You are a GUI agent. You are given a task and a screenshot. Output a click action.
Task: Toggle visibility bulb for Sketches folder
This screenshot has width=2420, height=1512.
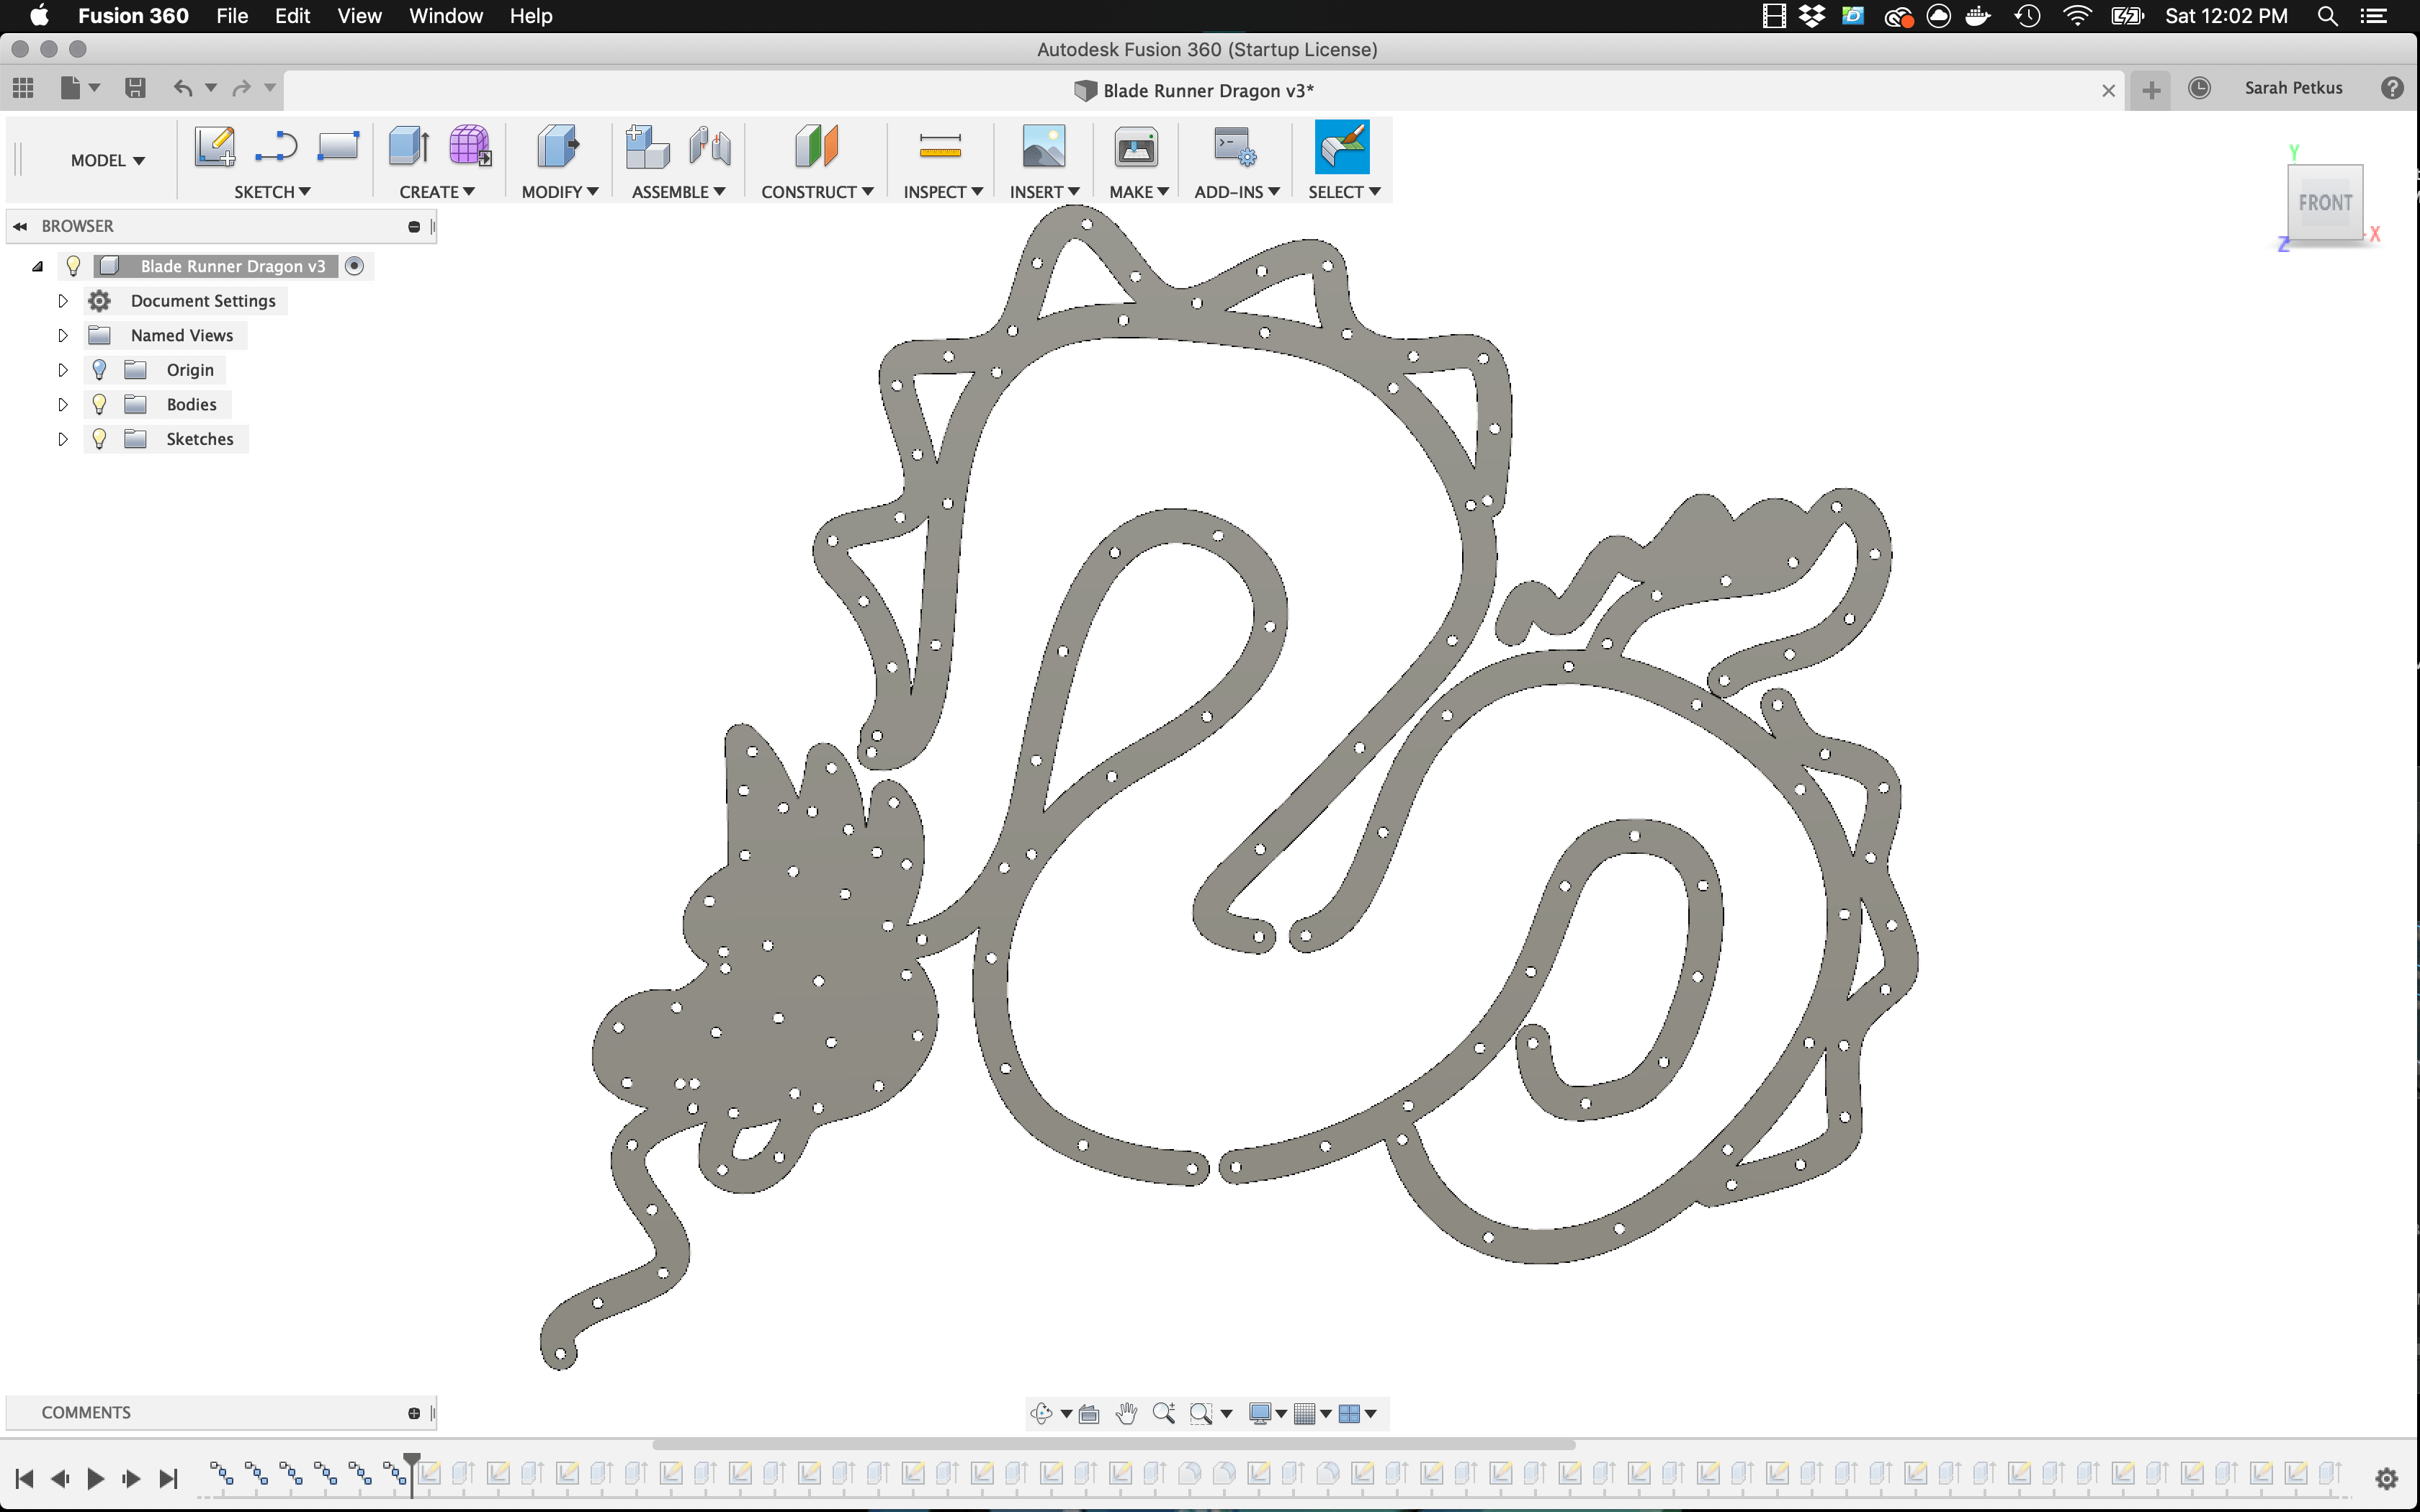(99, 439)
